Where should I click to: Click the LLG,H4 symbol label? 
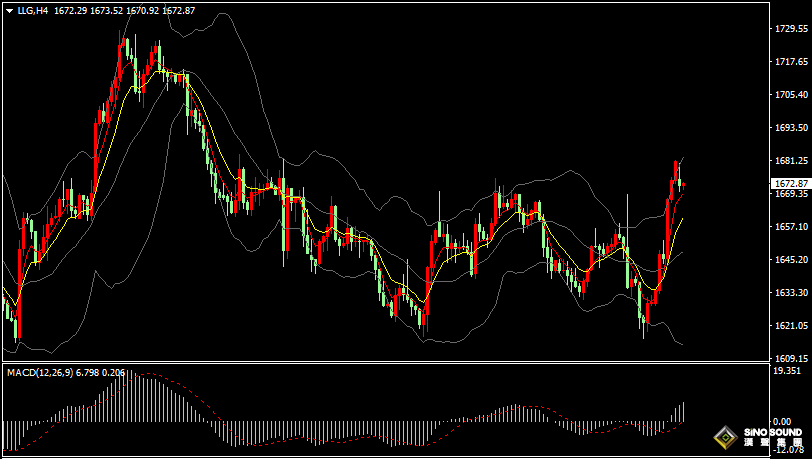(x=33, y=11)
